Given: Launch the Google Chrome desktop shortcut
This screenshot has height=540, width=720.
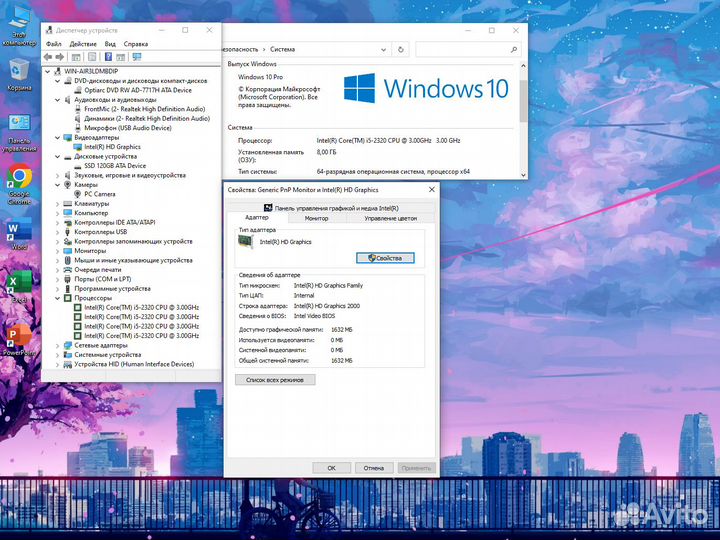Looking at the screenshot, I should 19,184.
